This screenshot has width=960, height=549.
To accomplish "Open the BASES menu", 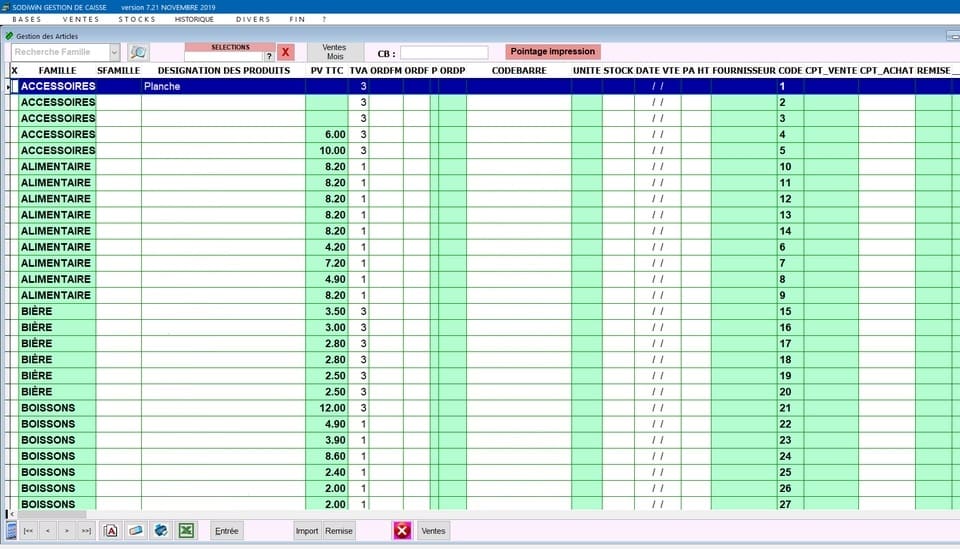I will pos(27,20).
